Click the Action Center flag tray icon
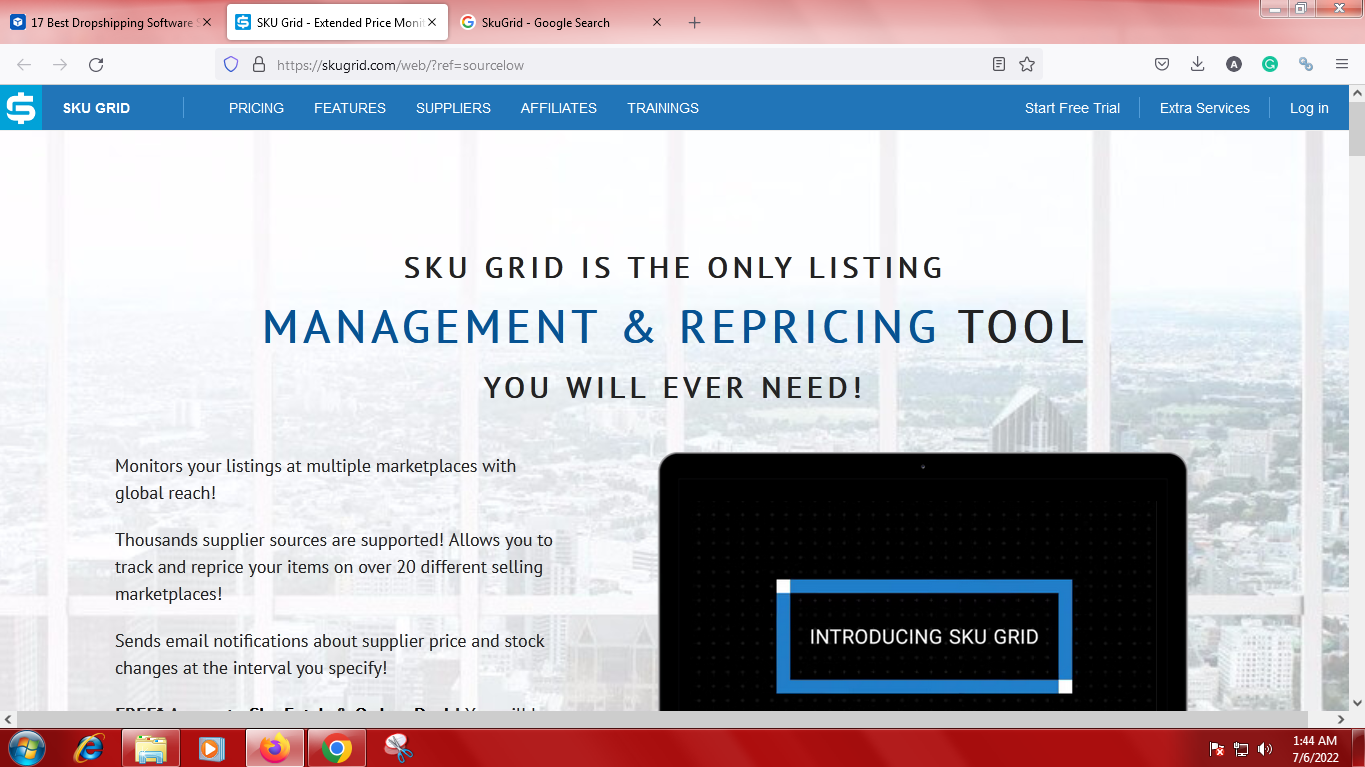 1217,748
